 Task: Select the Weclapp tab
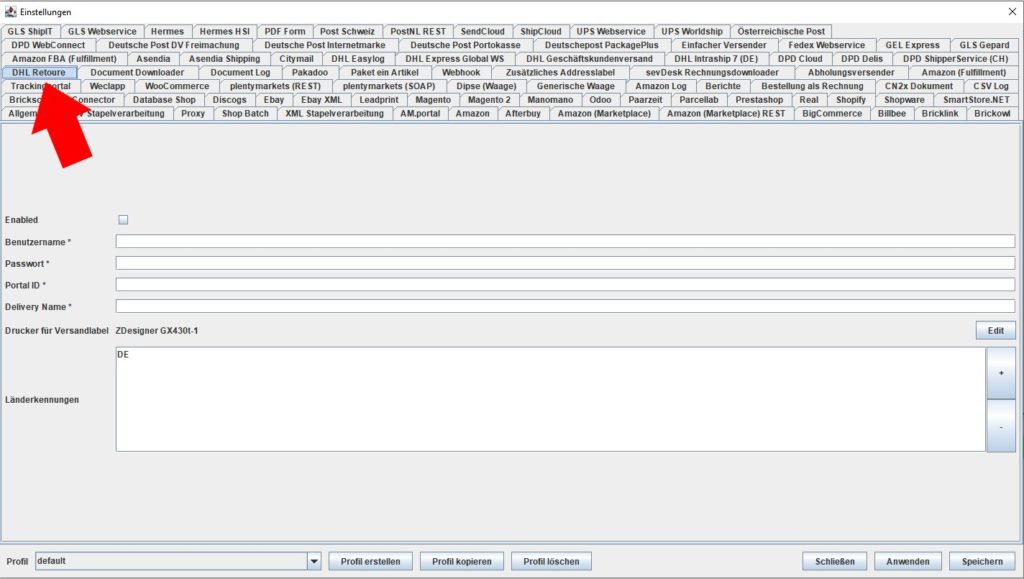(107, 86)
